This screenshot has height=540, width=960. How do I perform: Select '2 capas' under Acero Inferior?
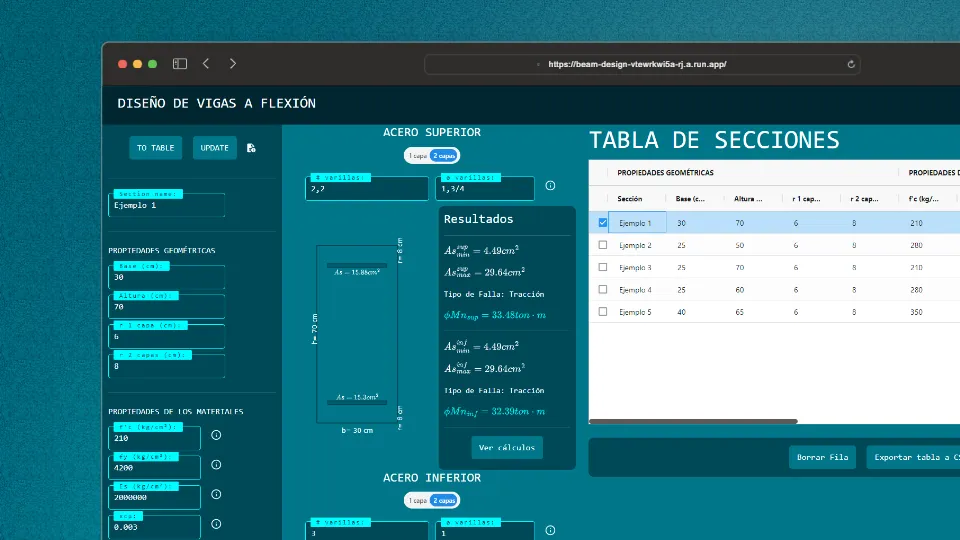pos(444,500)
